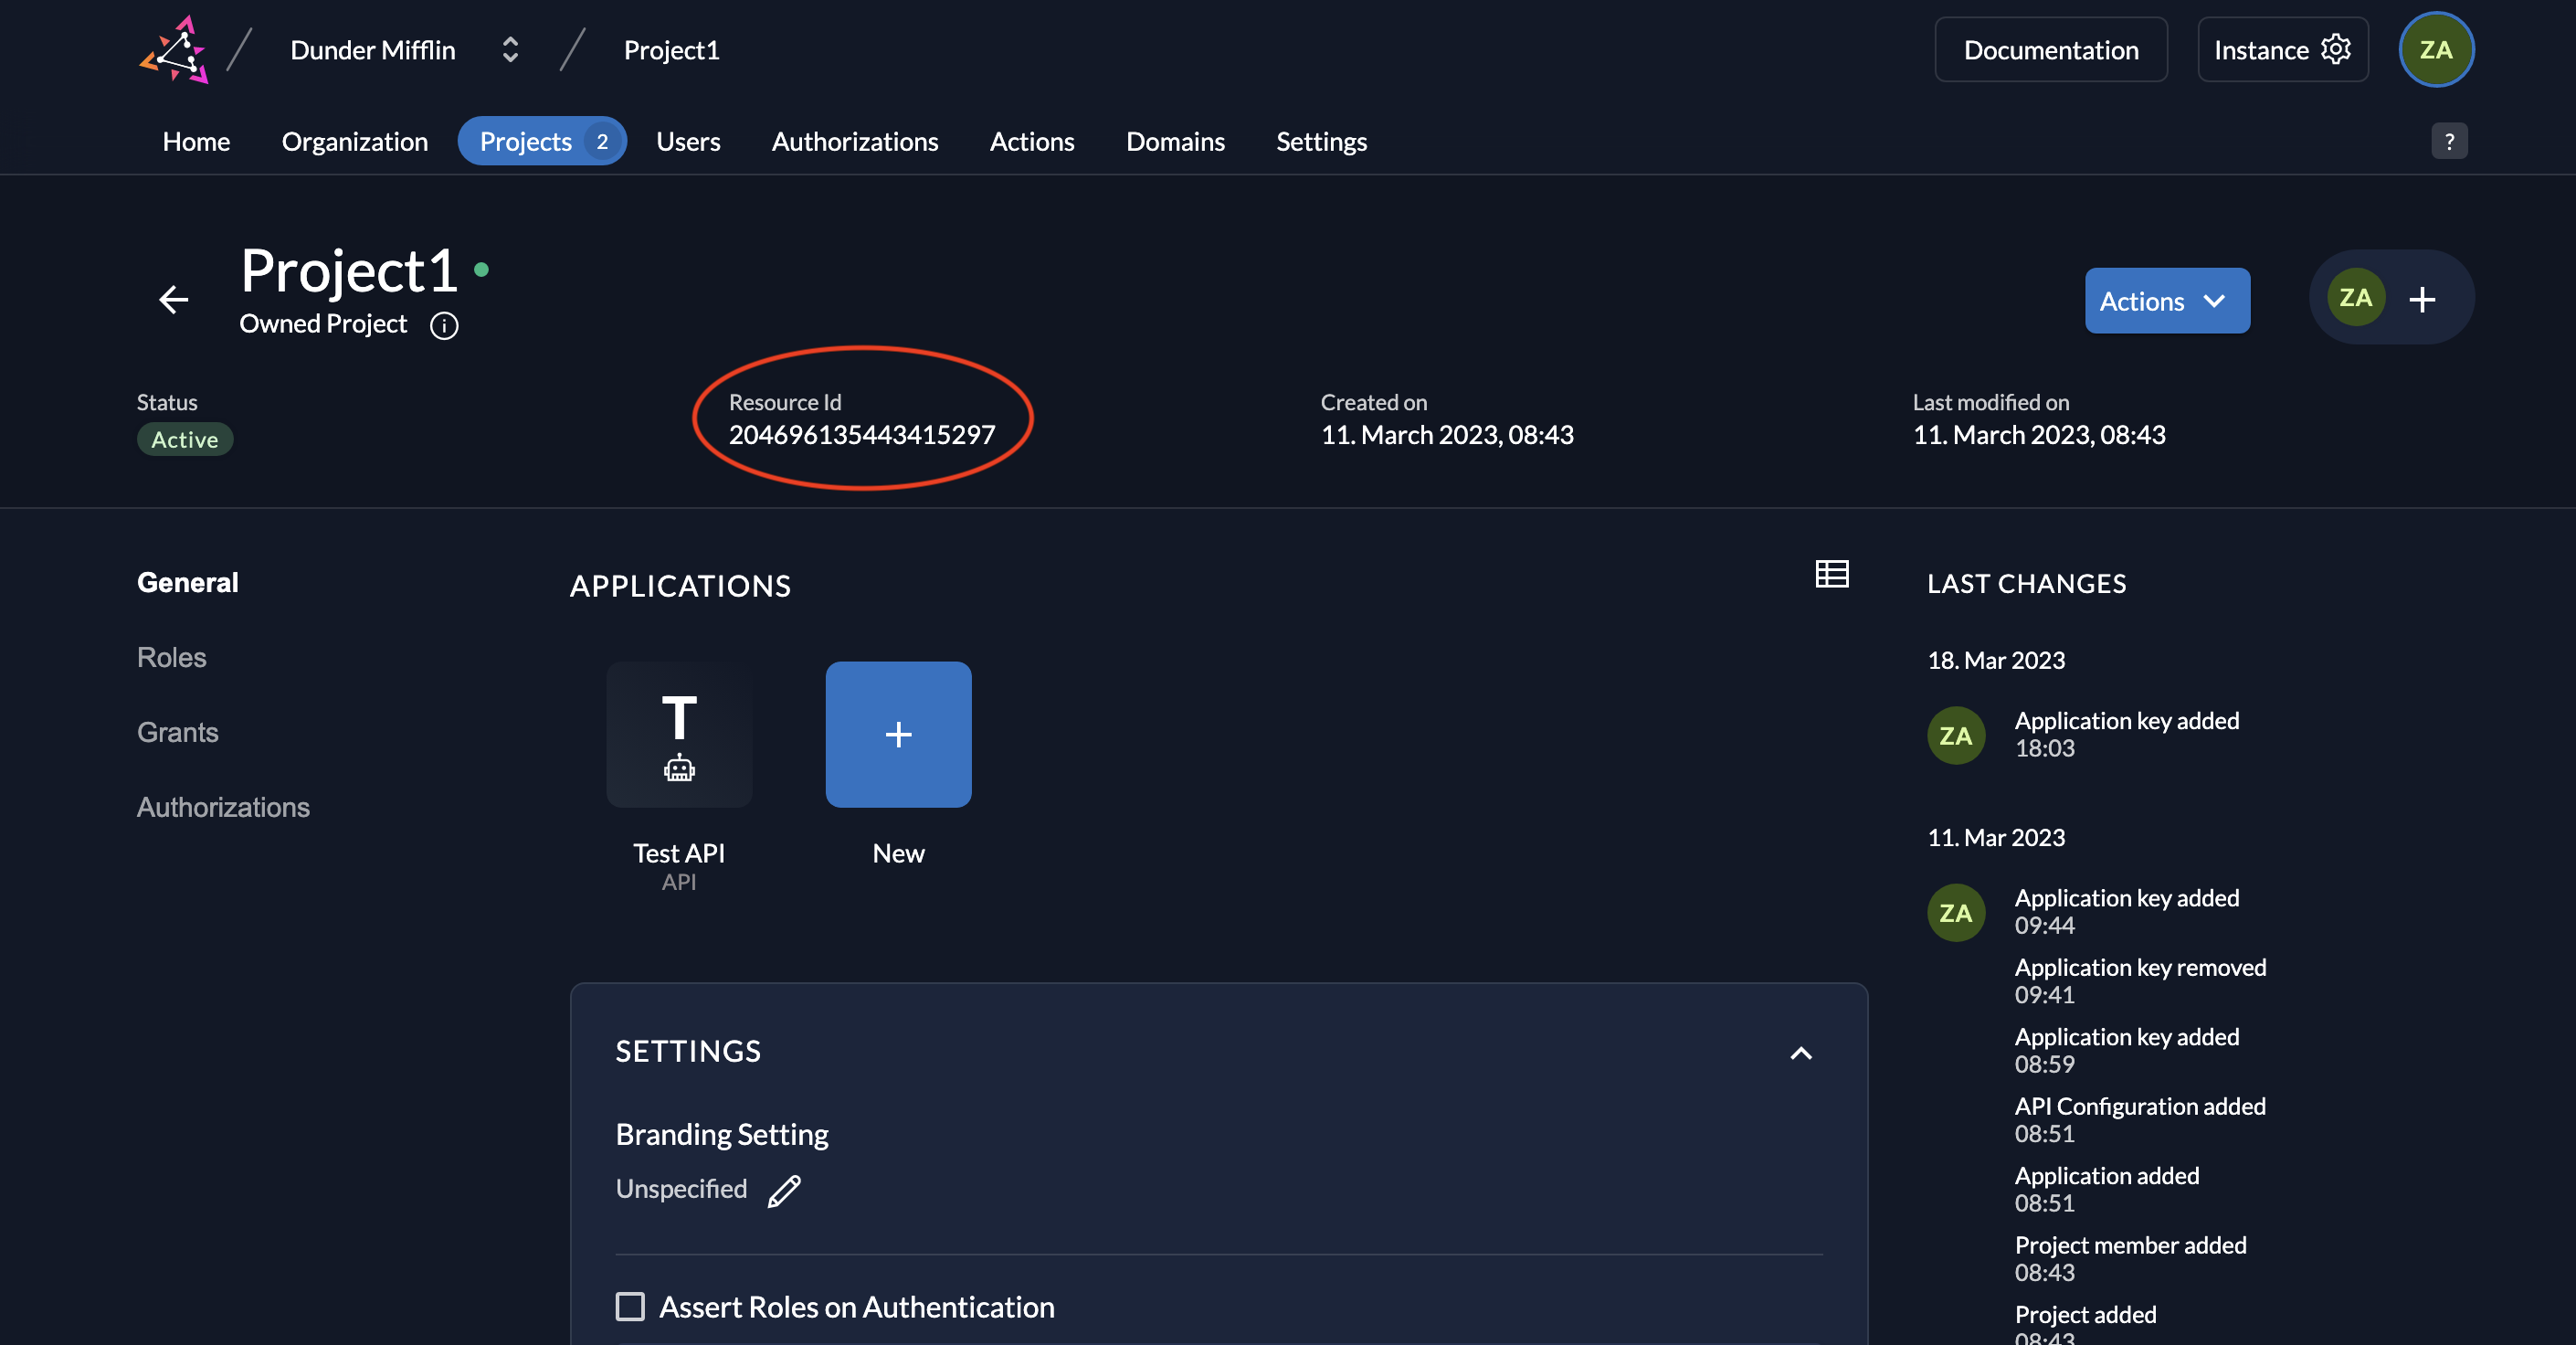Collapse the SETTINGS section
2576x1345 pixels.
tap(1802, 1053)
